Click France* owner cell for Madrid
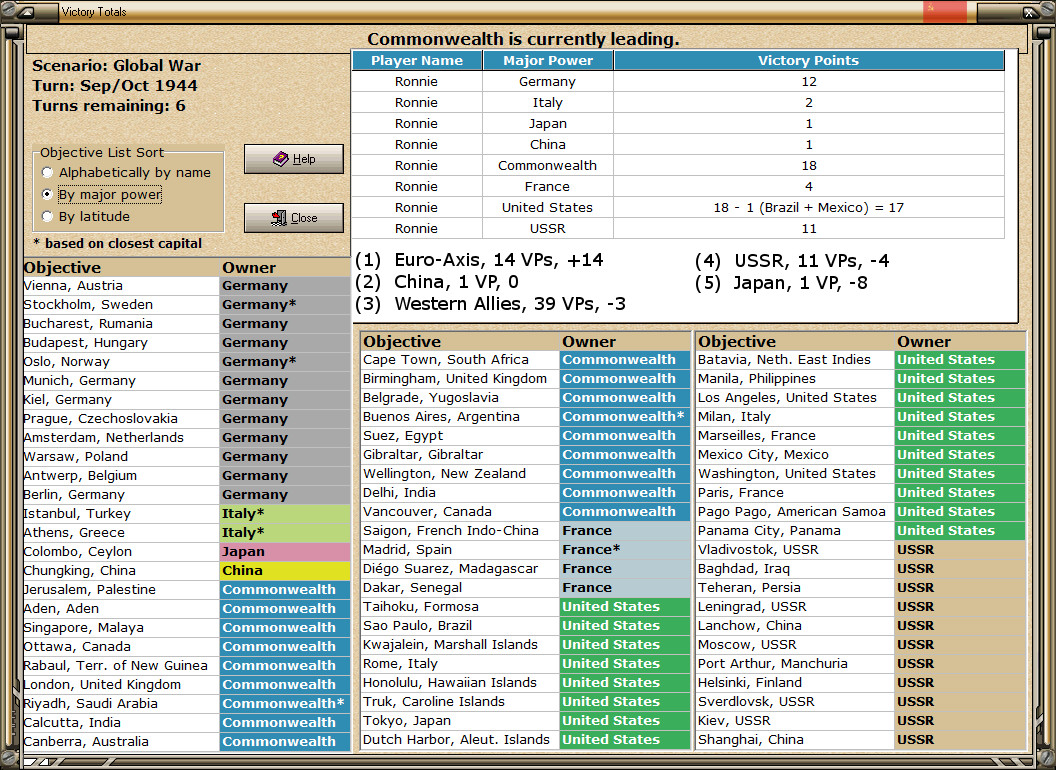 tap(624, 550)
